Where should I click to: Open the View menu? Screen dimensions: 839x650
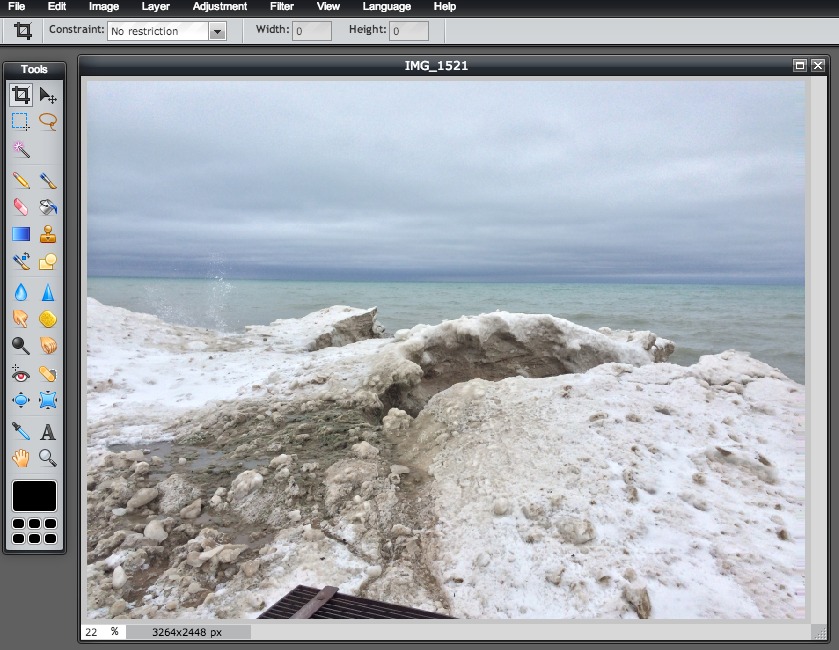click(x=327, y=6)
